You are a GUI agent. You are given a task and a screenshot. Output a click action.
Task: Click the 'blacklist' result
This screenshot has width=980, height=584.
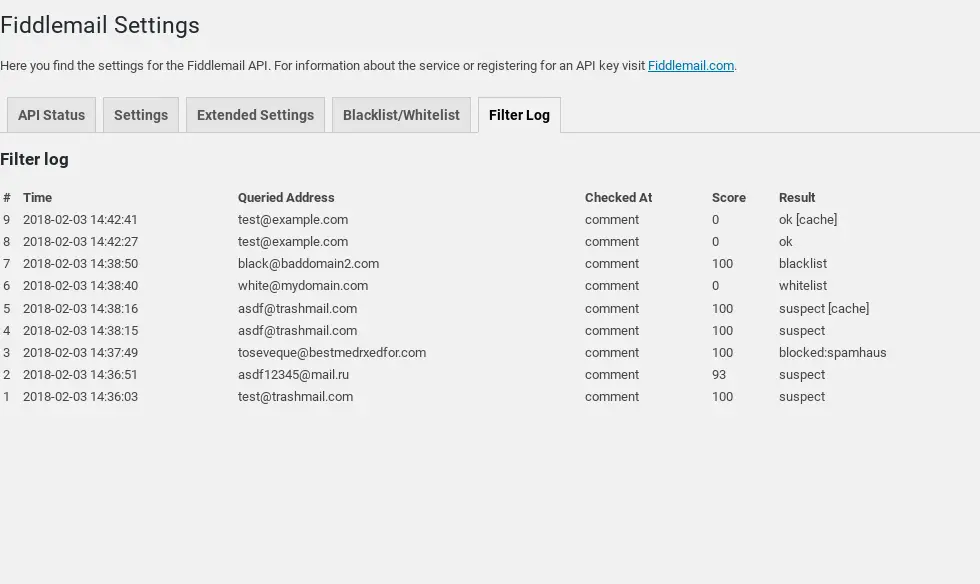coord(802,263)
